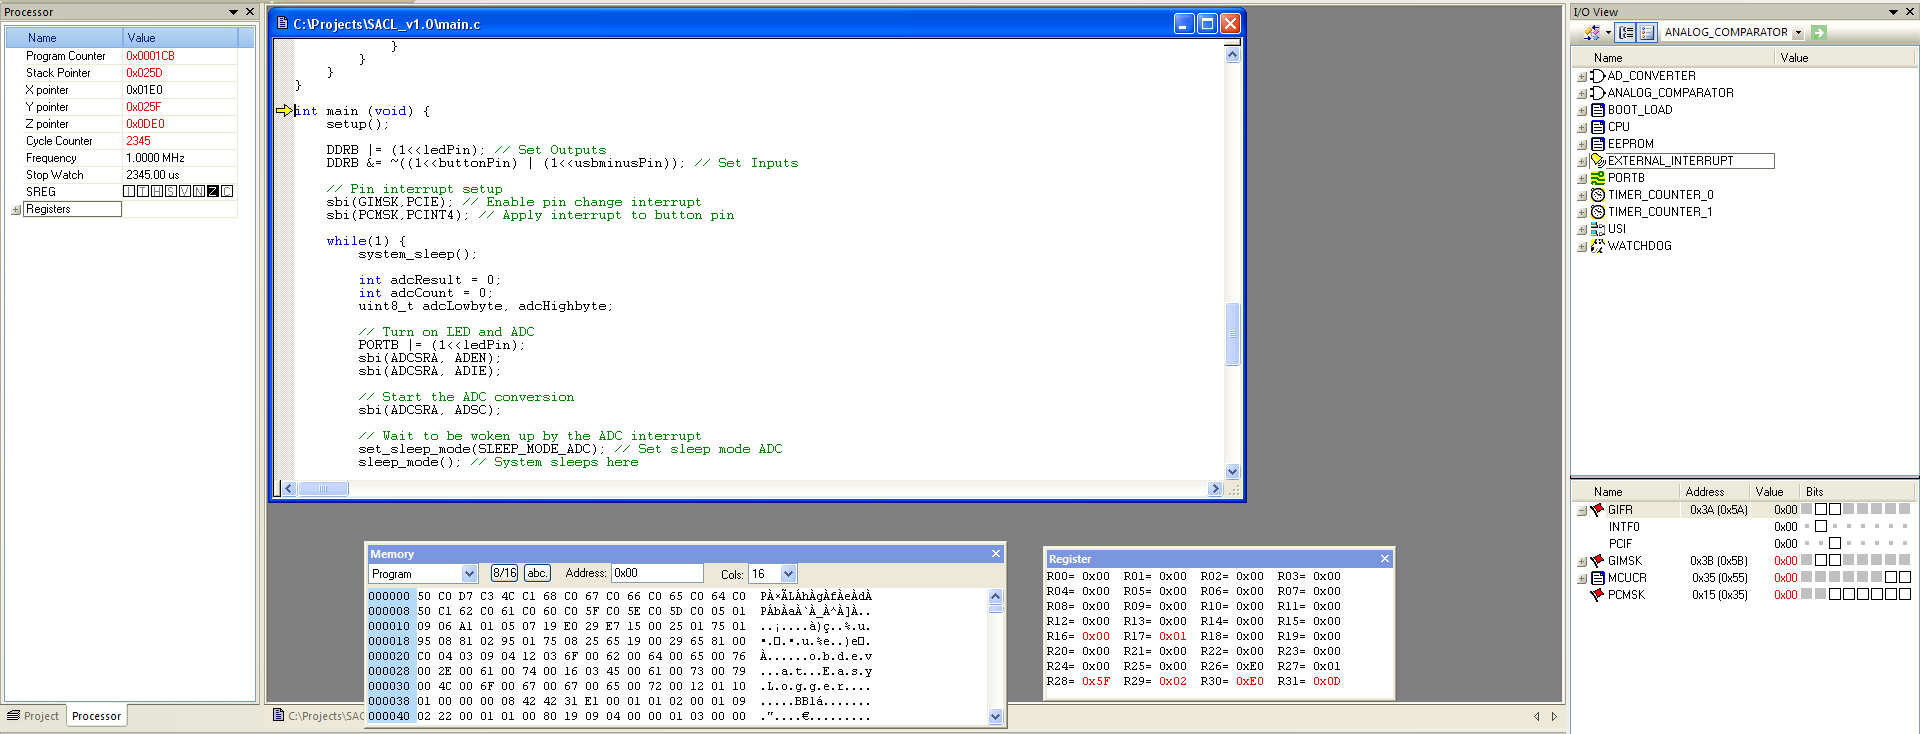1920x734 pixels.
Task: Click the USI module icon
Action: (1598, 229)
